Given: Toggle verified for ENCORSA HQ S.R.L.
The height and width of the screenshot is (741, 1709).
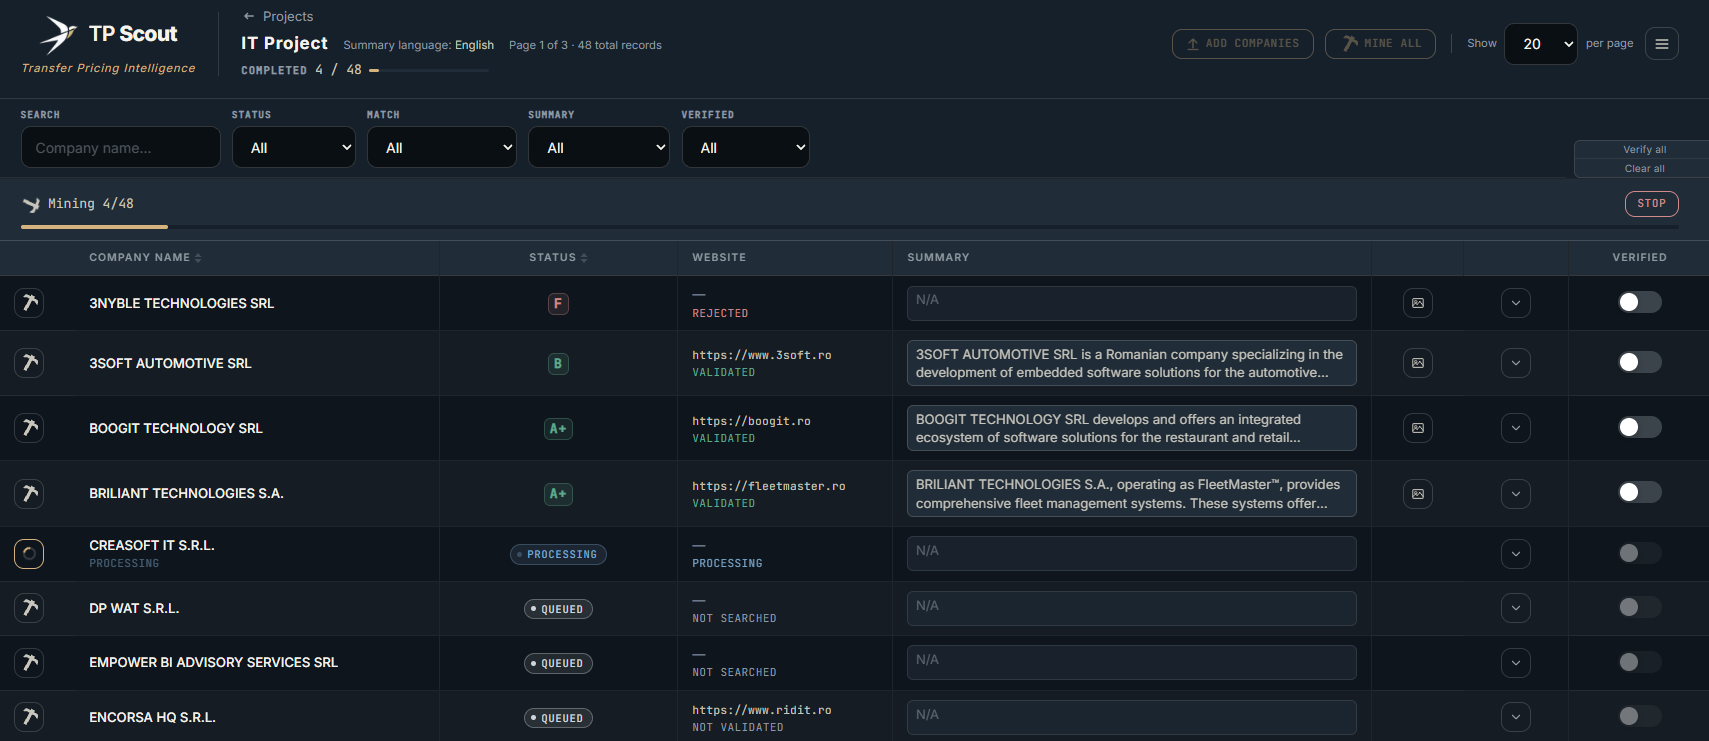Looking at the screenshot, I should click(x=1640, y=716).
